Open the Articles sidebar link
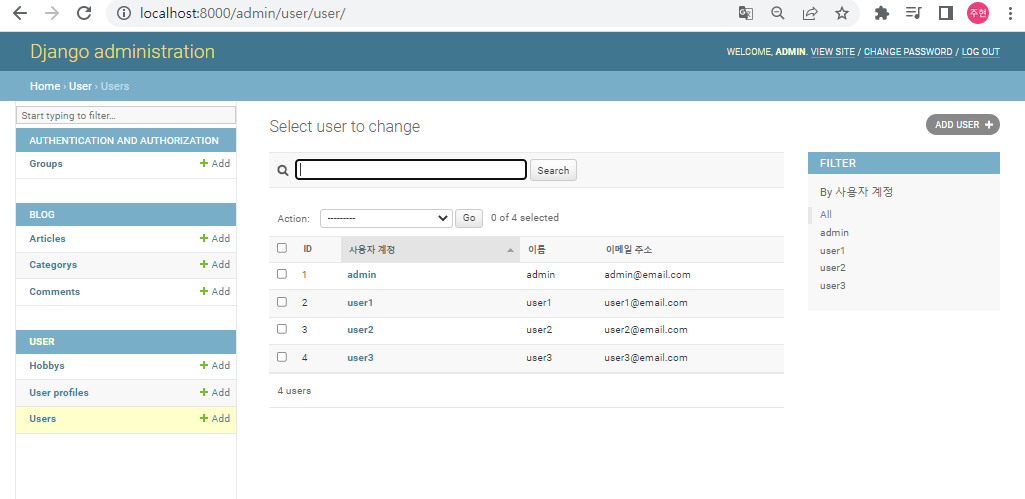Image resolution: width=1025 pixels, height=499 pixels. [x=47, y=239]
